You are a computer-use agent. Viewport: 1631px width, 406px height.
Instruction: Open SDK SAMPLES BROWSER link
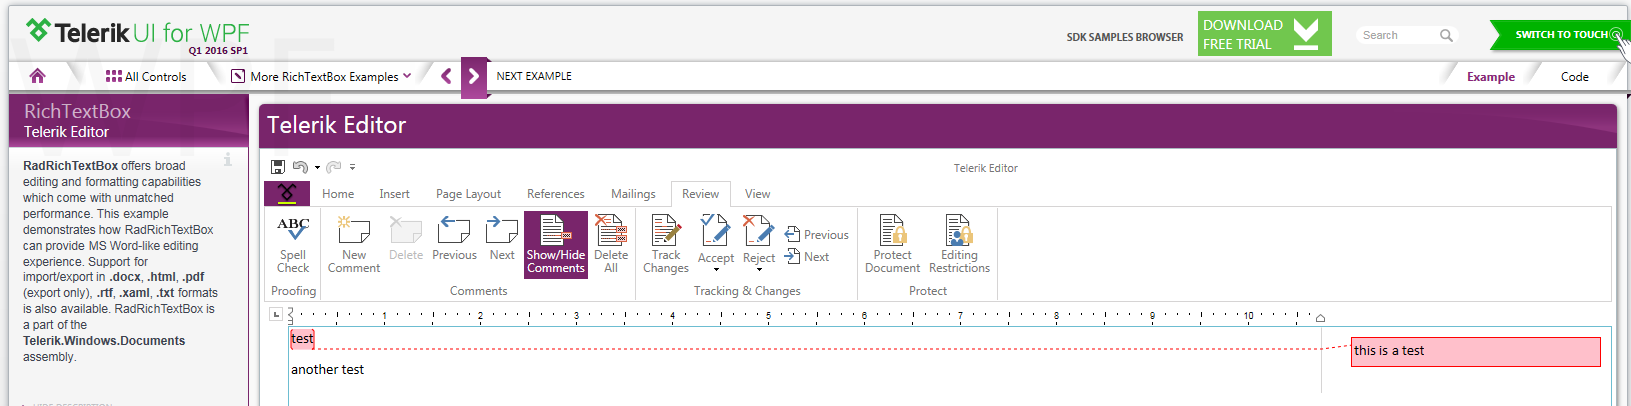click(1124, 37)
